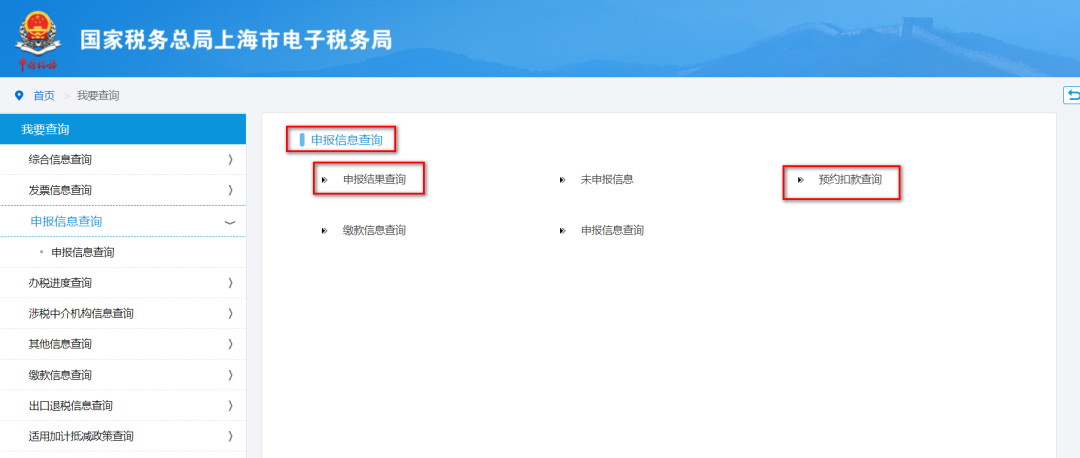Click the back arrow icon at top right
The height and width of the screenshot is (458, 1080).
click(x=1072, y=95)
